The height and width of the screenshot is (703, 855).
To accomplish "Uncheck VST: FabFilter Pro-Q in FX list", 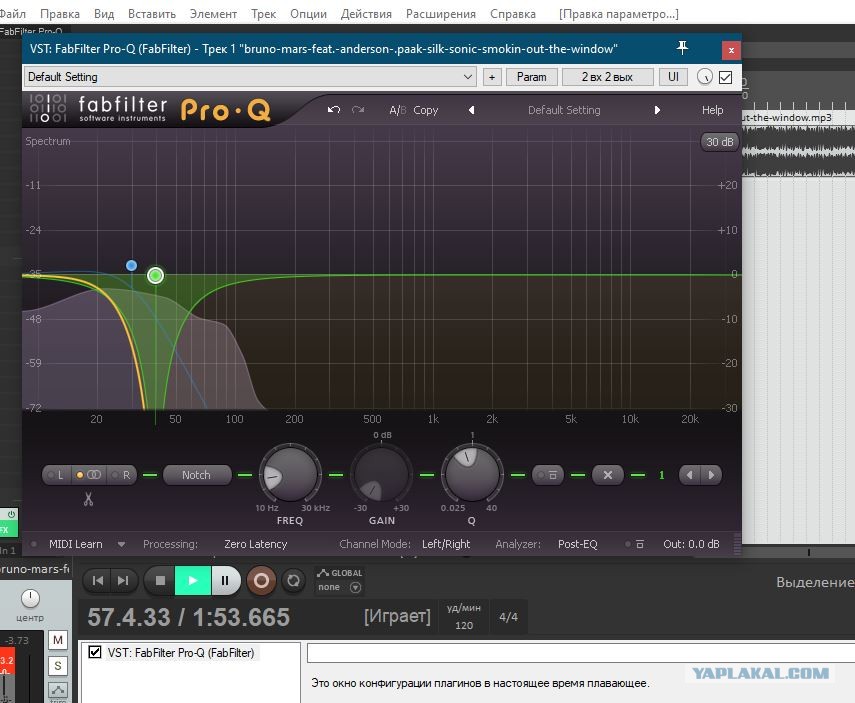I will [95, 652].
